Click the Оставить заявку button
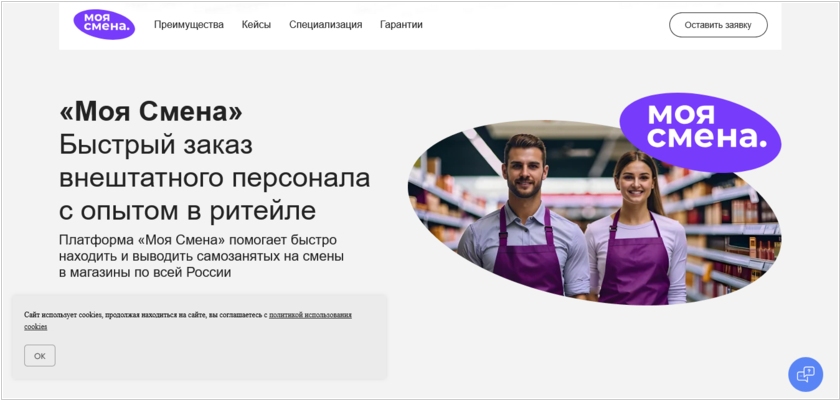 [x=718, y=25]
